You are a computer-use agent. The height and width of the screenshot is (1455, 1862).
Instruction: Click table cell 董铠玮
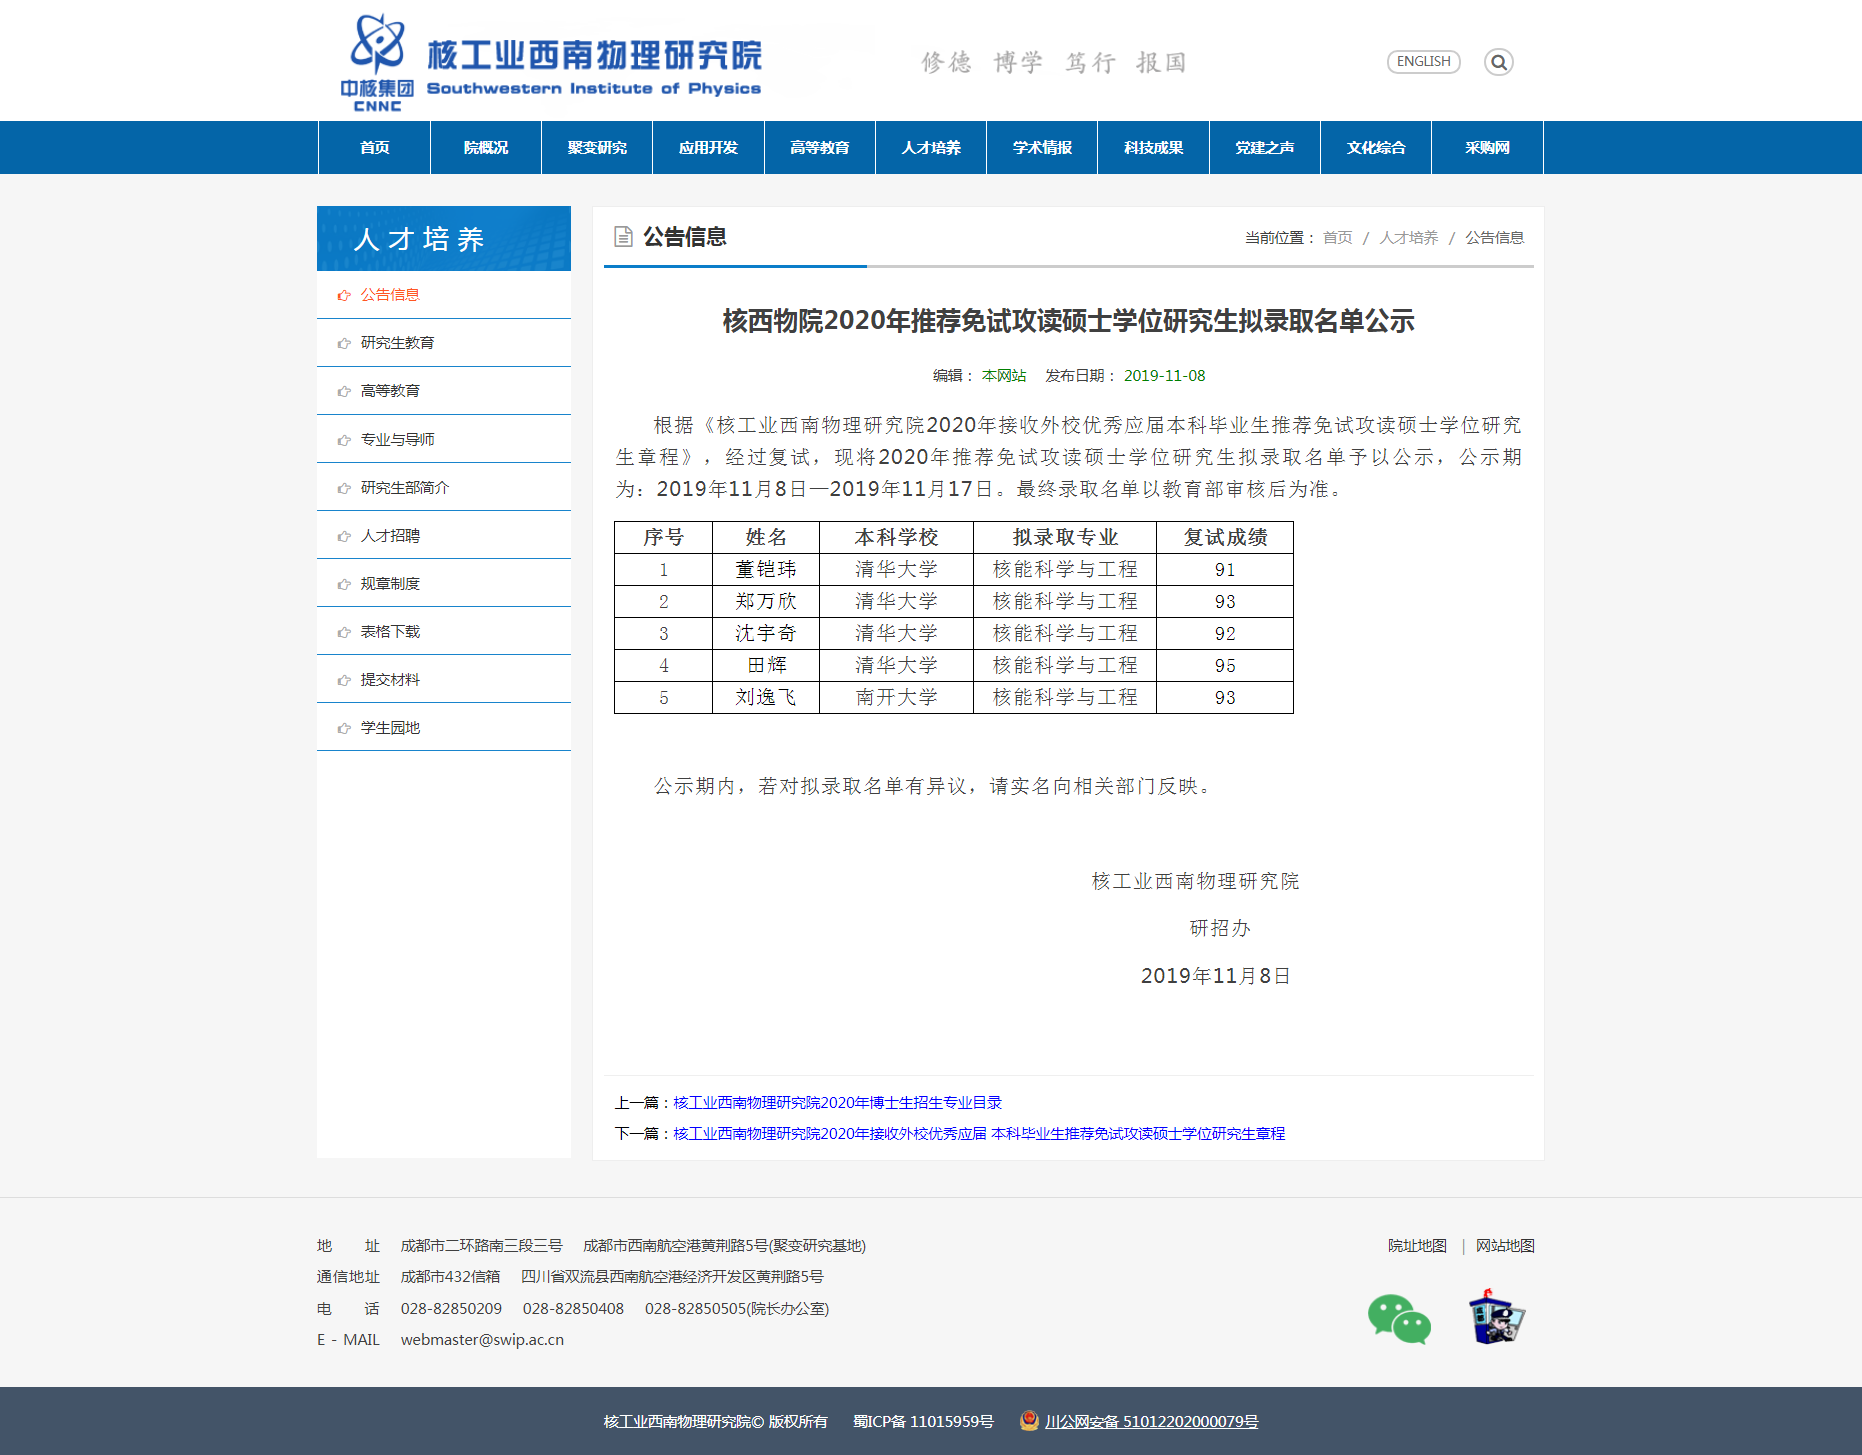766,570
